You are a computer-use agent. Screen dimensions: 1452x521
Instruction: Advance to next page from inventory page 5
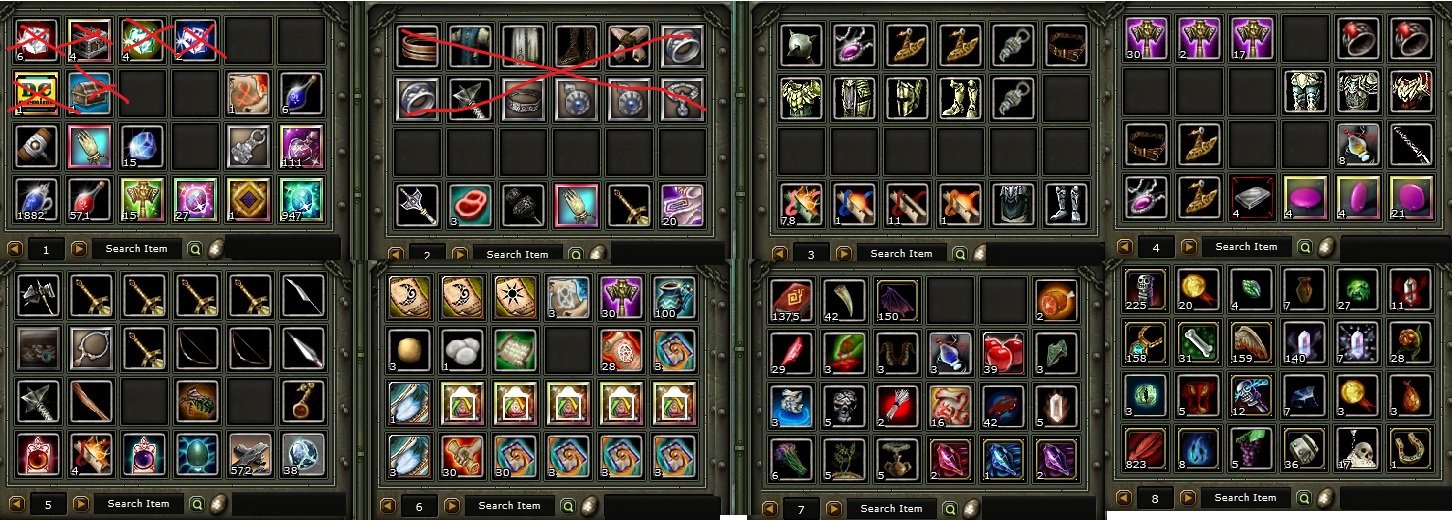click(80, 503)
